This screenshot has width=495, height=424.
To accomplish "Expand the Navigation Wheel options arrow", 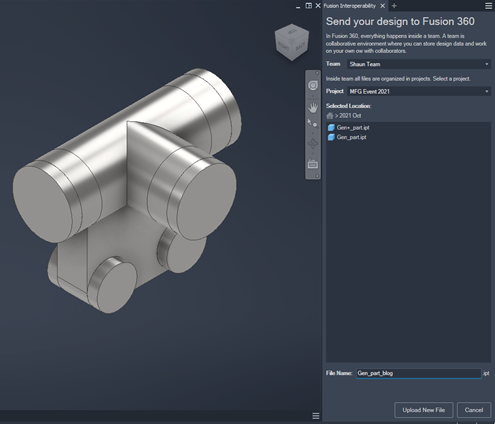I will 313,96.
